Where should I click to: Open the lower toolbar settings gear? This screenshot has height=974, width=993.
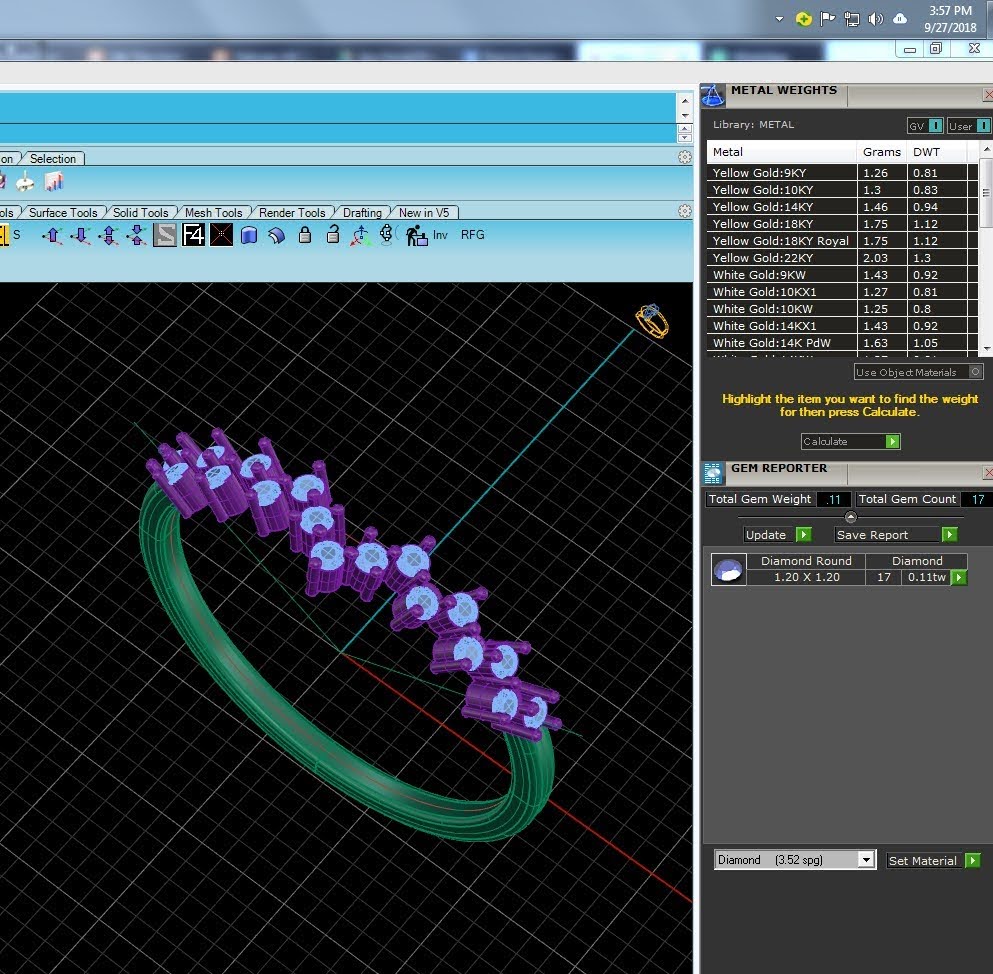pyautogui.click(x=685, y=211)
